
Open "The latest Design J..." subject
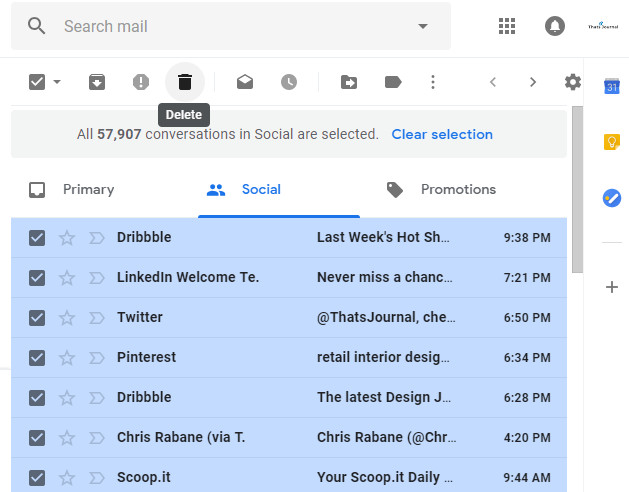384,397
